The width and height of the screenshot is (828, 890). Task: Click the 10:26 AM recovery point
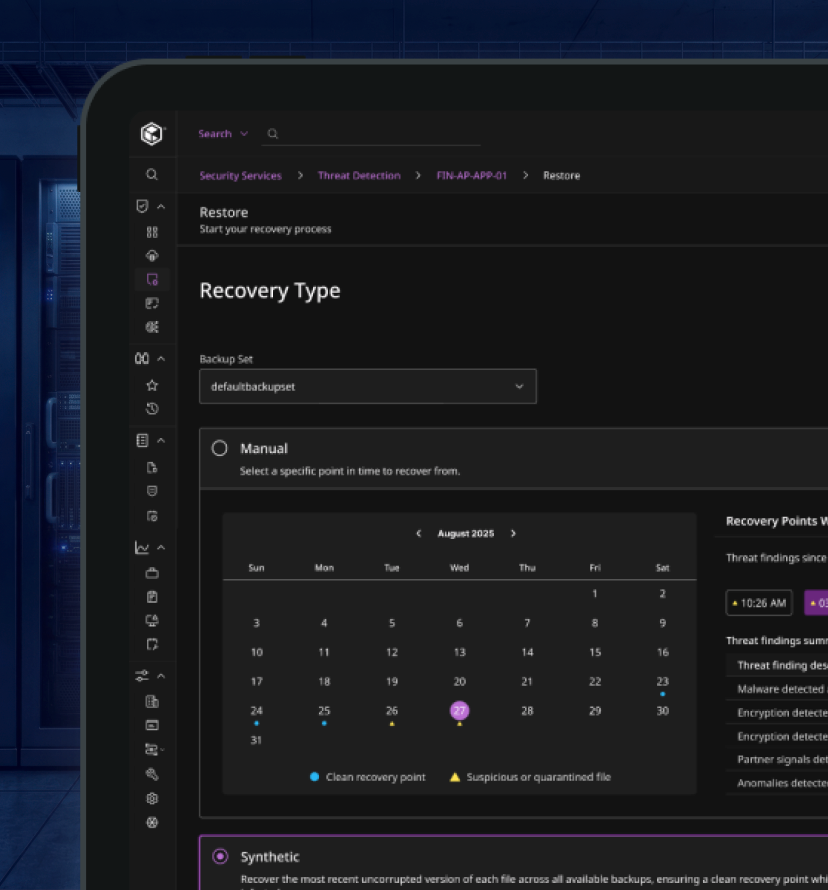(759, 603)
